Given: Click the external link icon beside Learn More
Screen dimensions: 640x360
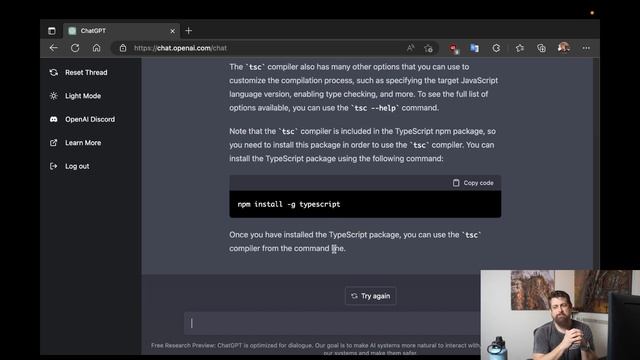Looking at the screenshot, I should pyautogui.click(x=53, y=143).
